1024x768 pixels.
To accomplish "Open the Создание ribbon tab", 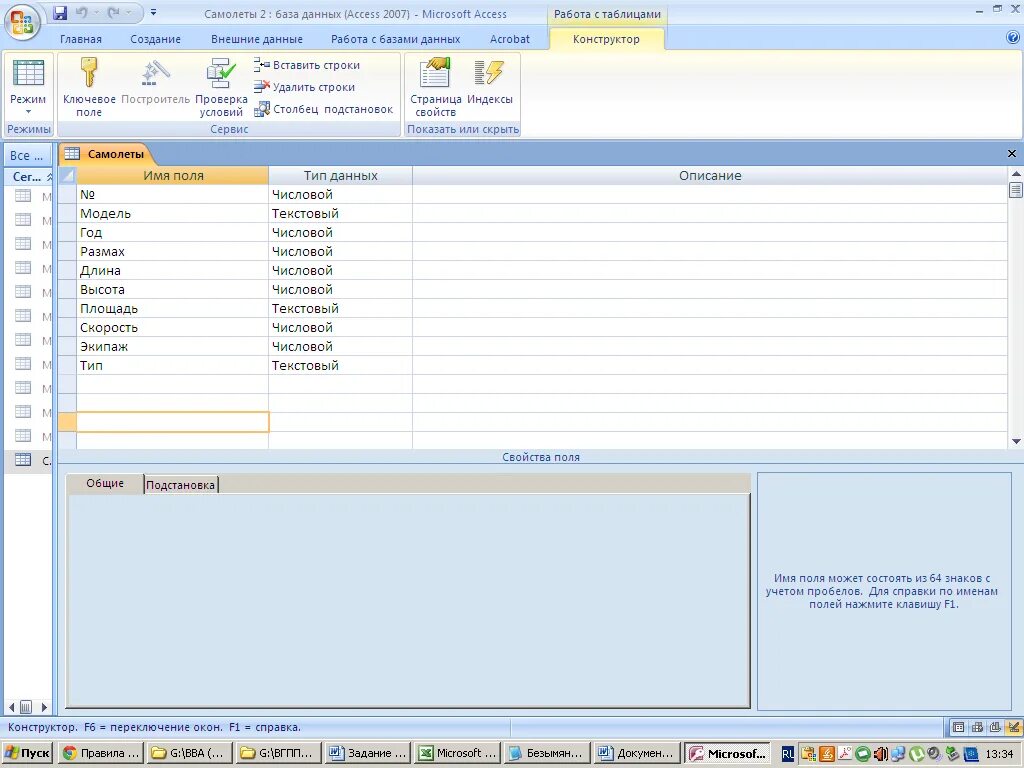I will coord(155,39).
